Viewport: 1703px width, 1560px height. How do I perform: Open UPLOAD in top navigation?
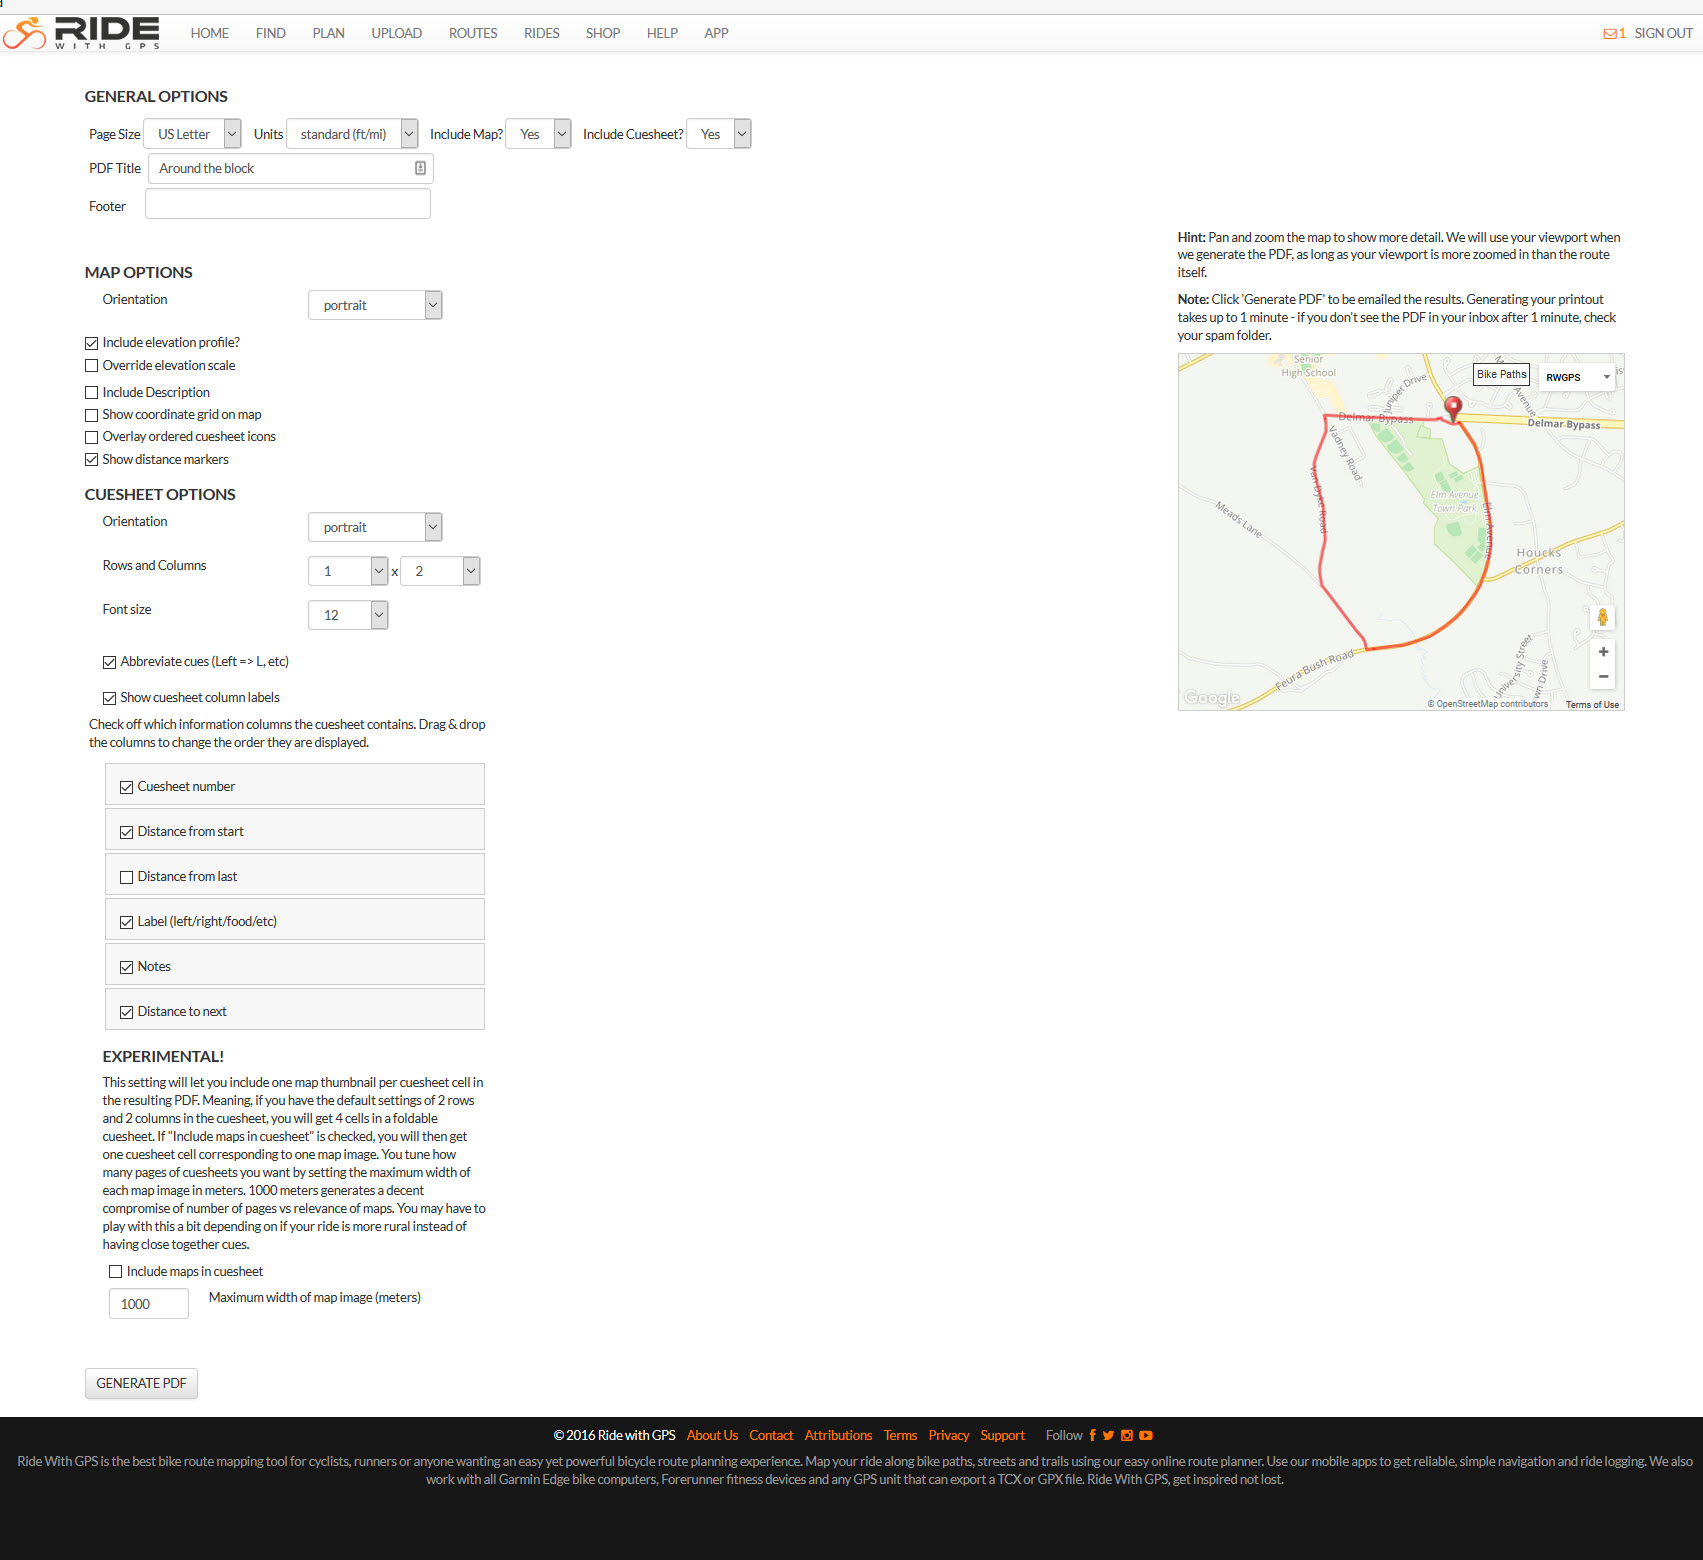(x=397, y=33)
